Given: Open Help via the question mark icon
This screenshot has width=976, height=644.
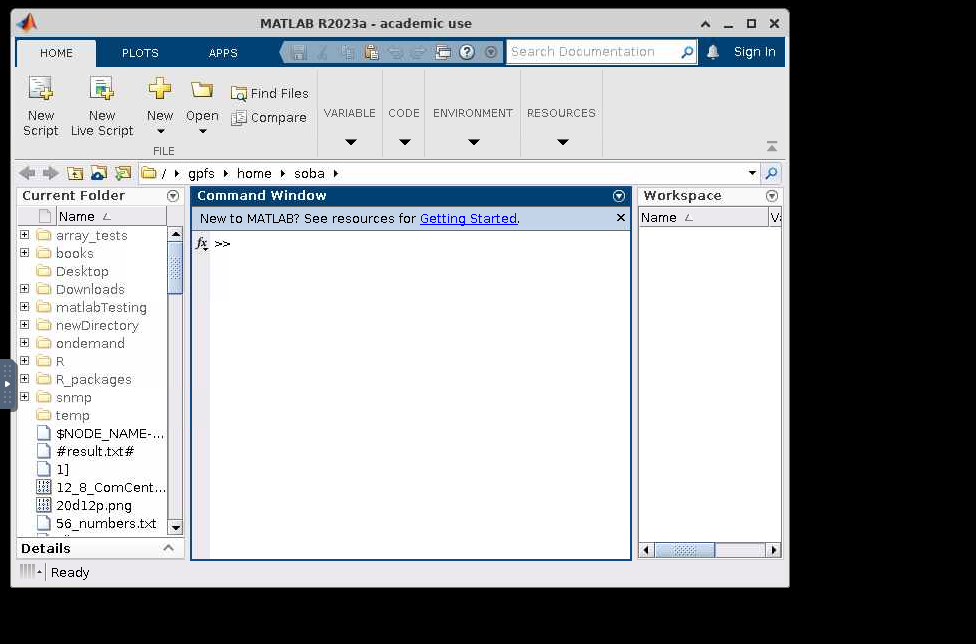Looking at the screenshot, I should 467,52.
